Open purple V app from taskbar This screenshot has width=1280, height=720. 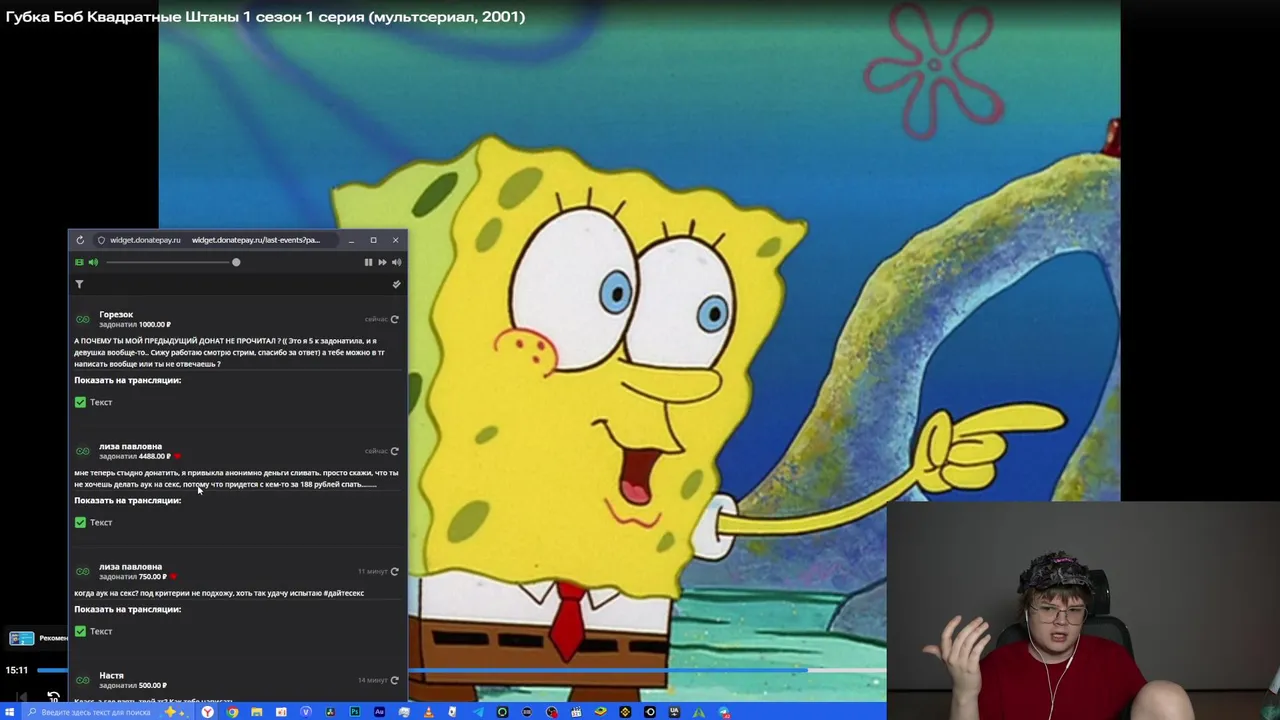(x=306, y=712)
